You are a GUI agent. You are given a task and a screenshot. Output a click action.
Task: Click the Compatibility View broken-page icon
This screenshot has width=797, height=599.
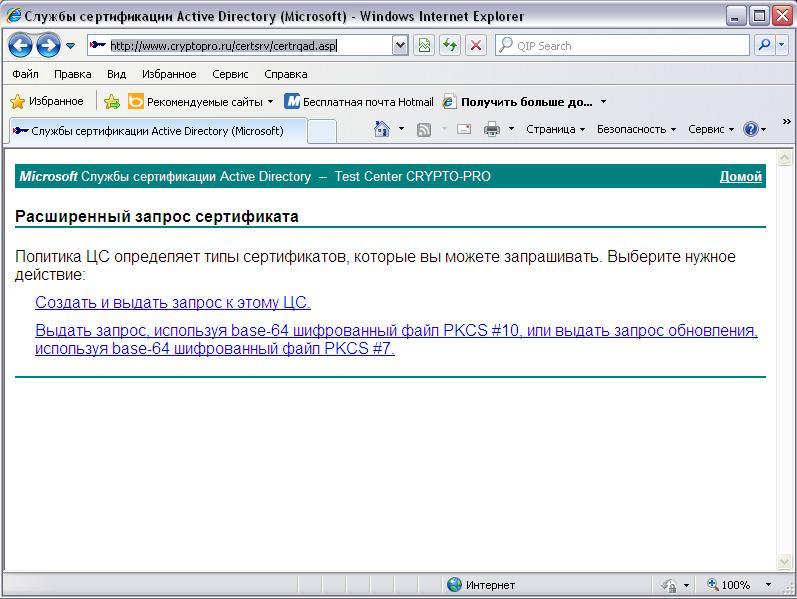[x=424, y=45]
